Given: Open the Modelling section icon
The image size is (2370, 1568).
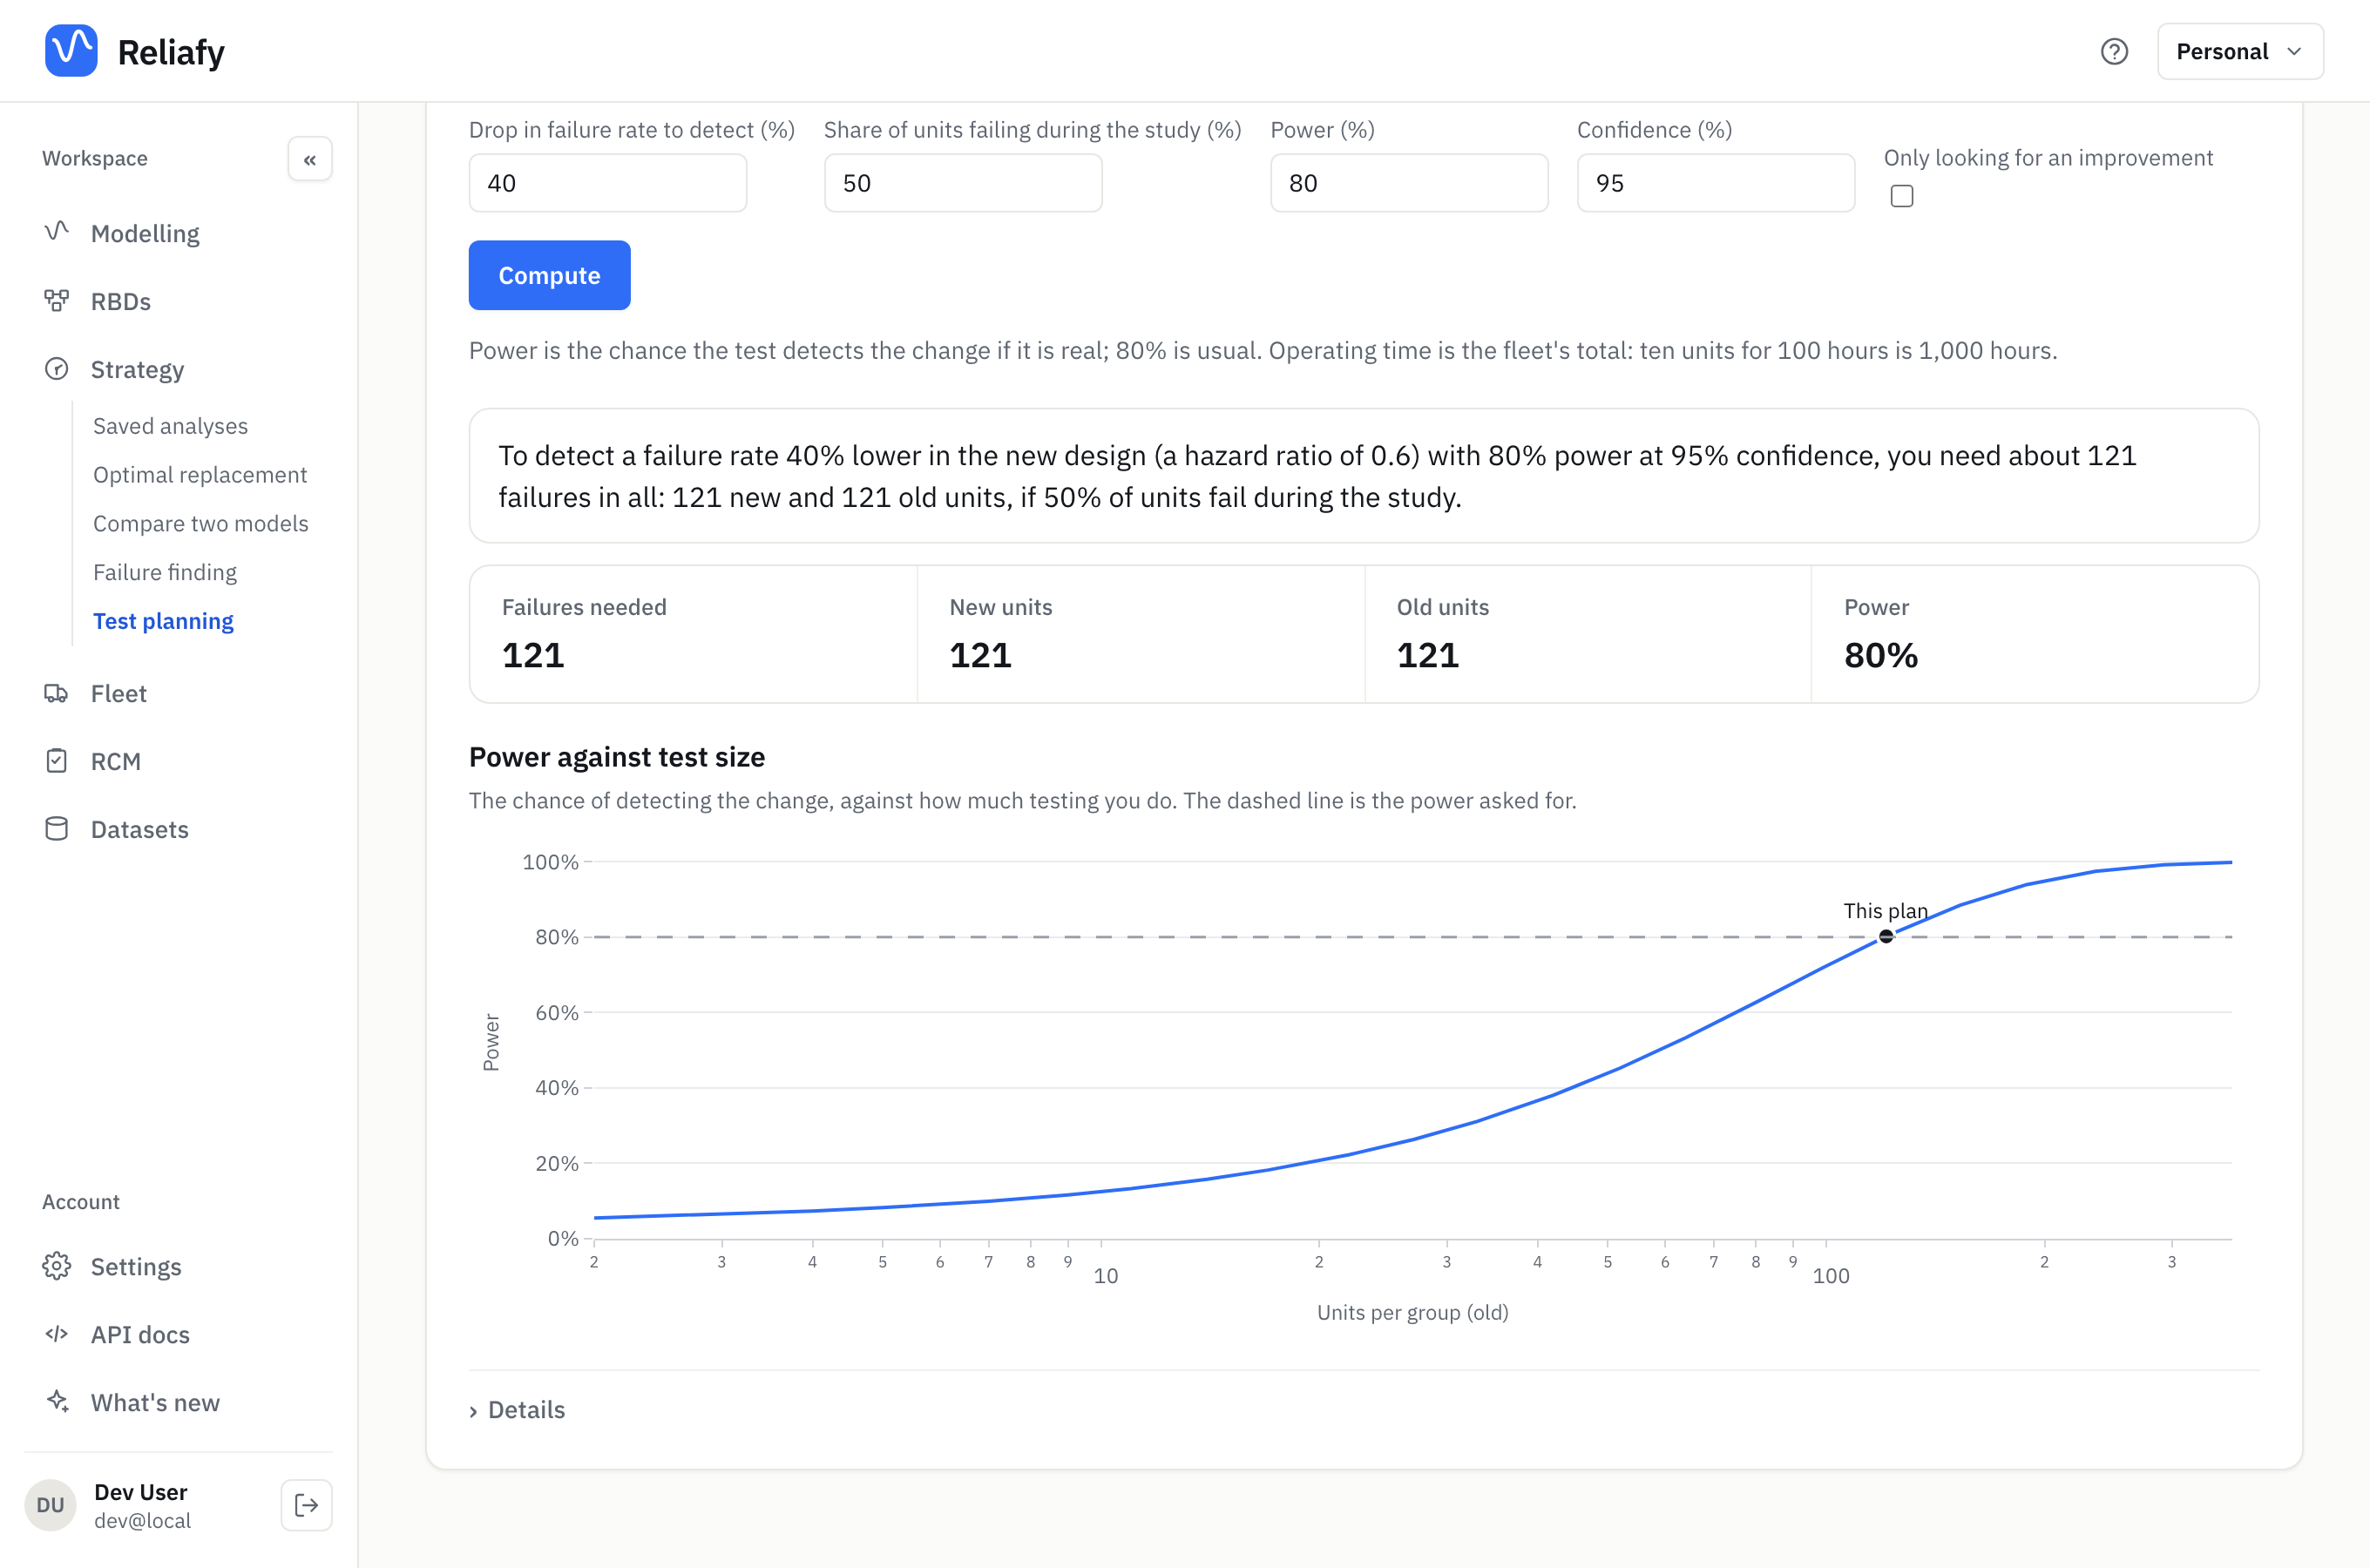Looking at the screenshot, I should (57, 233).
